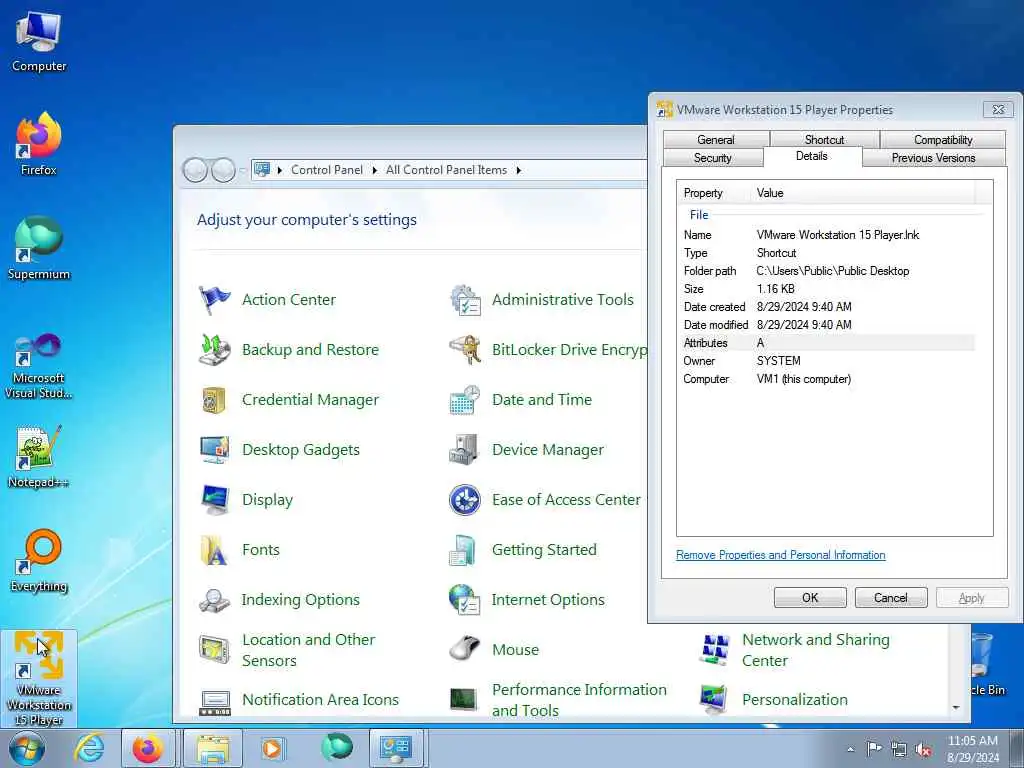Open the Device Manager link

[548, 450]
